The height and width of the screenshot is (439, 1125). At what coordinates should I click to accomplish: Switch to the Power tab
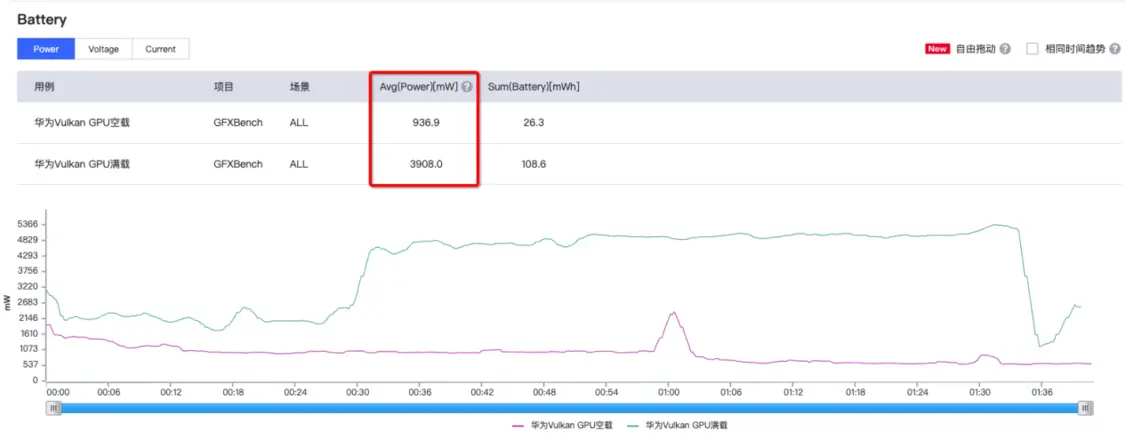pyautogui.click(x=46, y=49)
